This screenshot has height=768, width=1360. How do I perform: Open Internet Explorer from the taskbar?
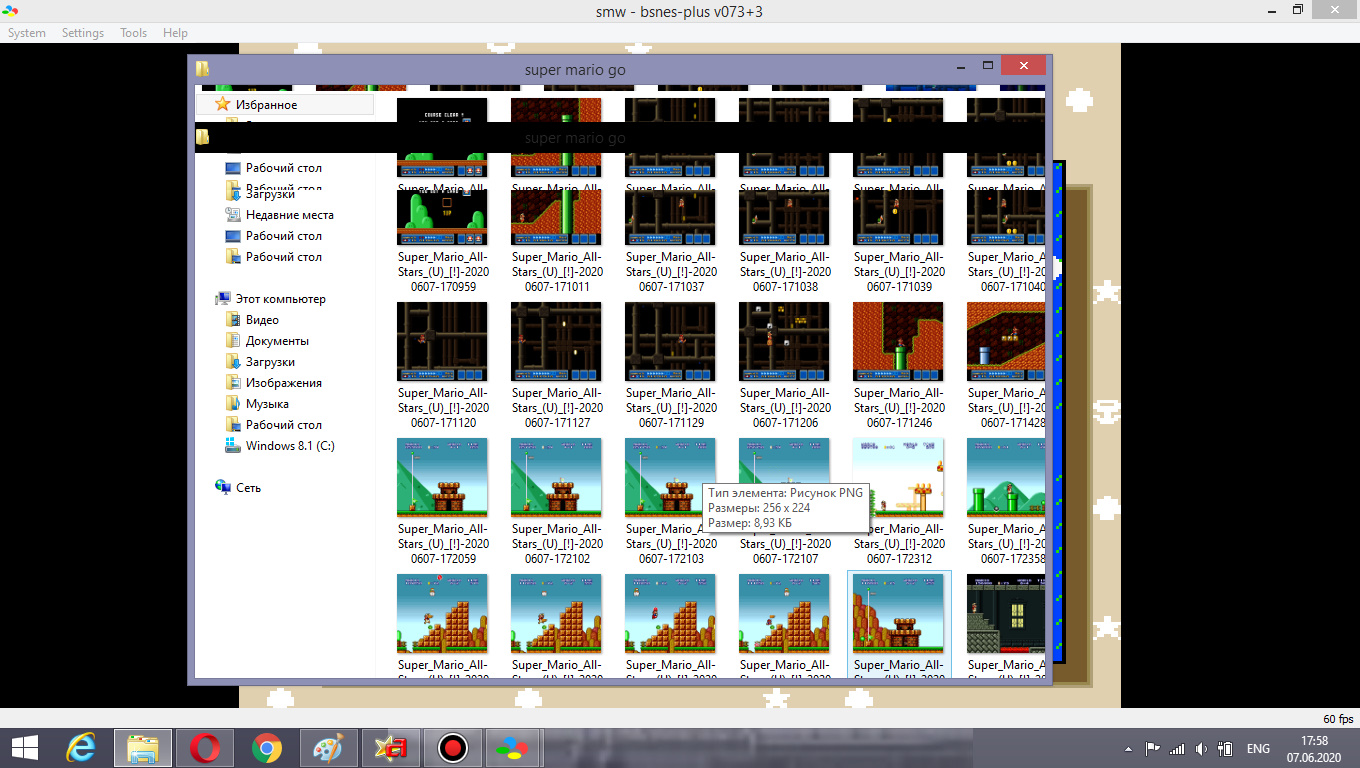(x=81, y=748)
